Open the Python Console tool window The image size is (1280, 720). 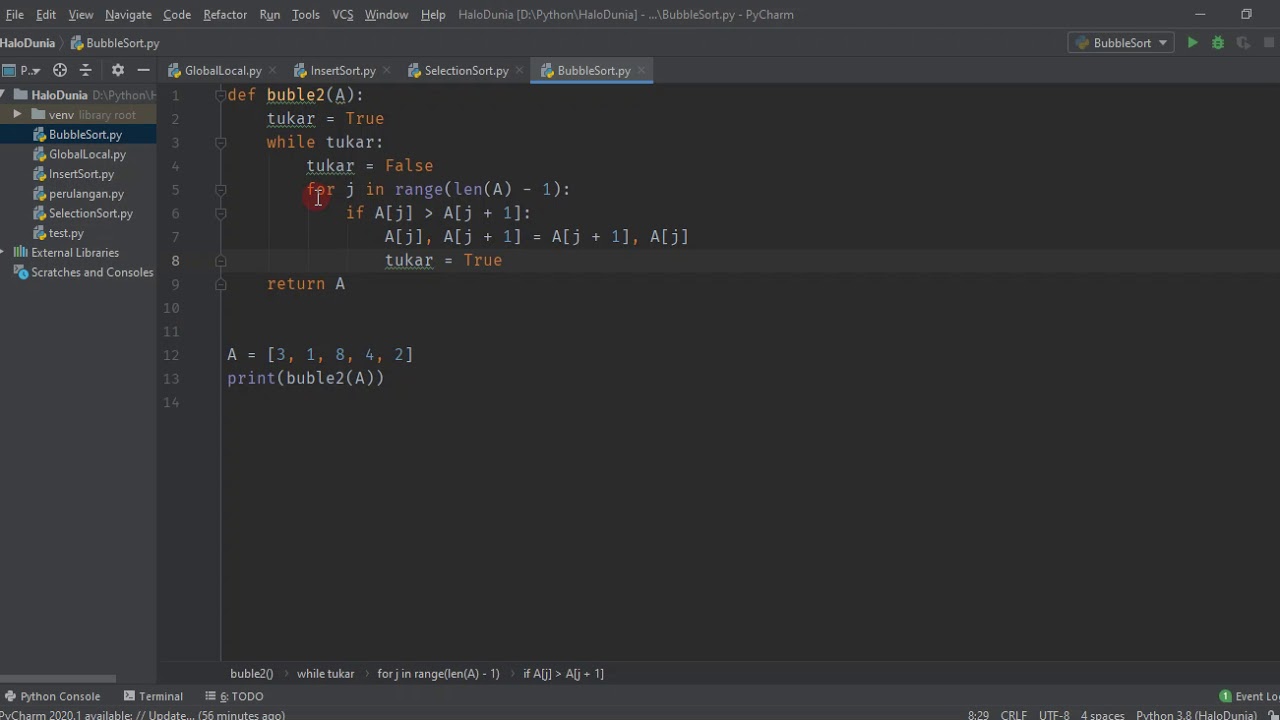point(52,696)
